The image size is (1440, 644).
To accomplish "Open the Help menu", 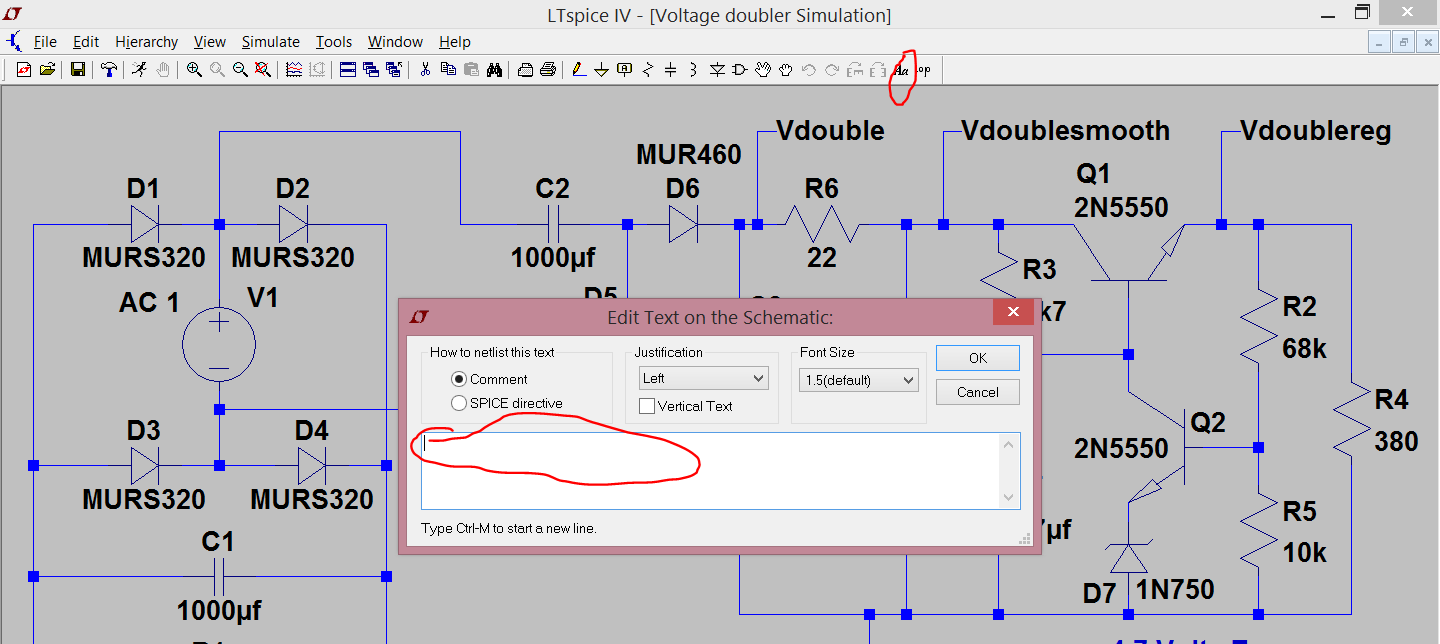I will pyautogui.click(x=454, y=42).
